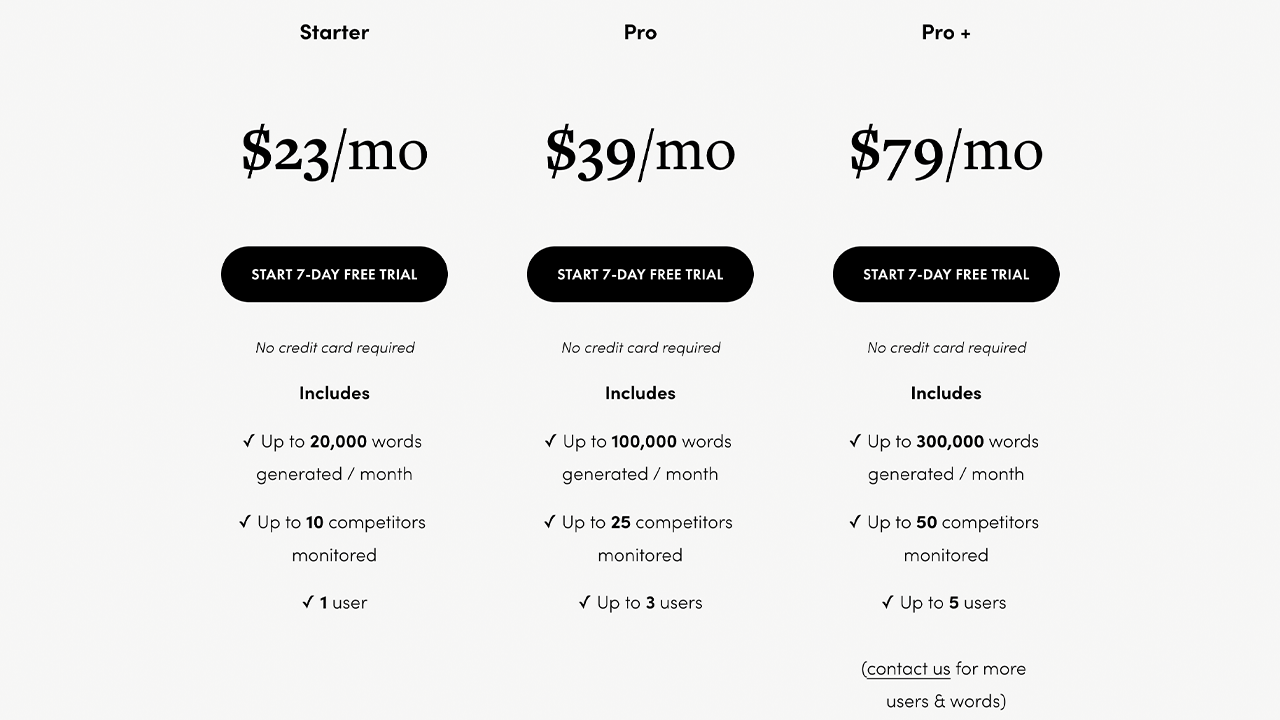Click the checkmark beside 20,000 words
This screenshot has width=1280, height=720.
249,441
